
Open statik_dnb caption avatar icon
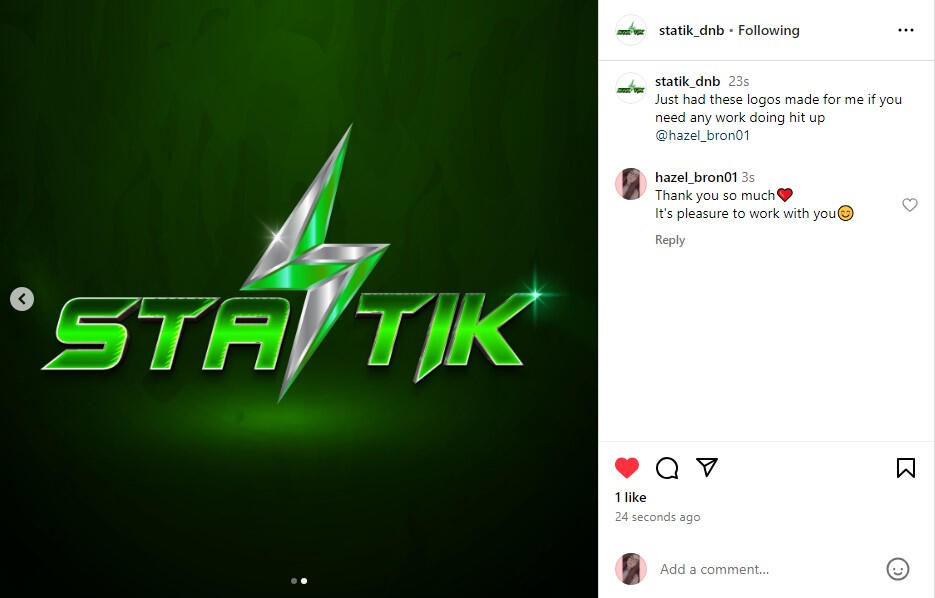pyautogui.click(x=631, y=88)
